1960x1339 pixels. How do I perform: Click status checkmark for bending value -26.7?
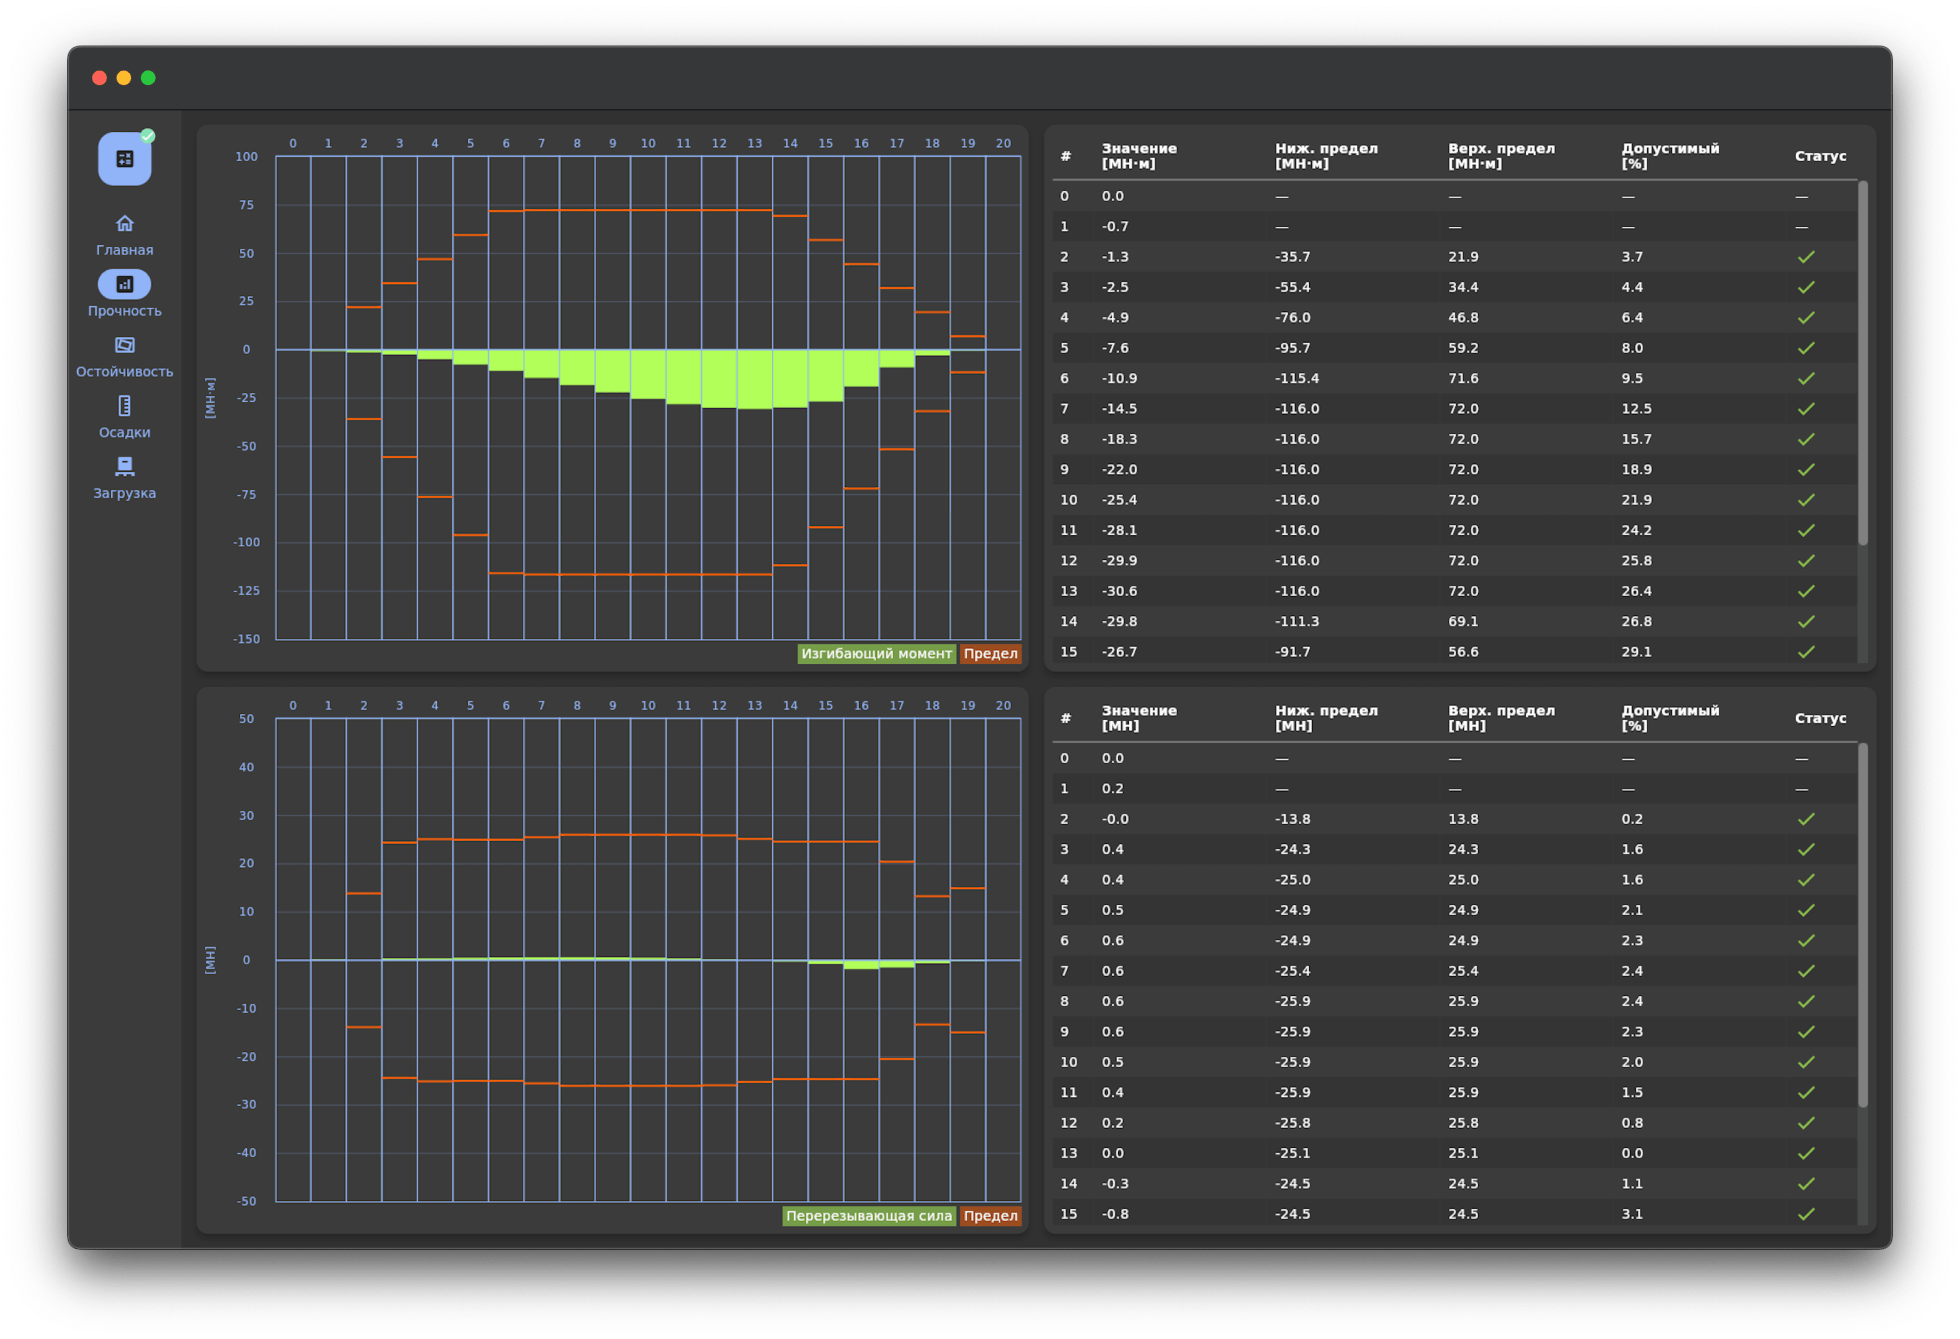tap(1806, 652)
